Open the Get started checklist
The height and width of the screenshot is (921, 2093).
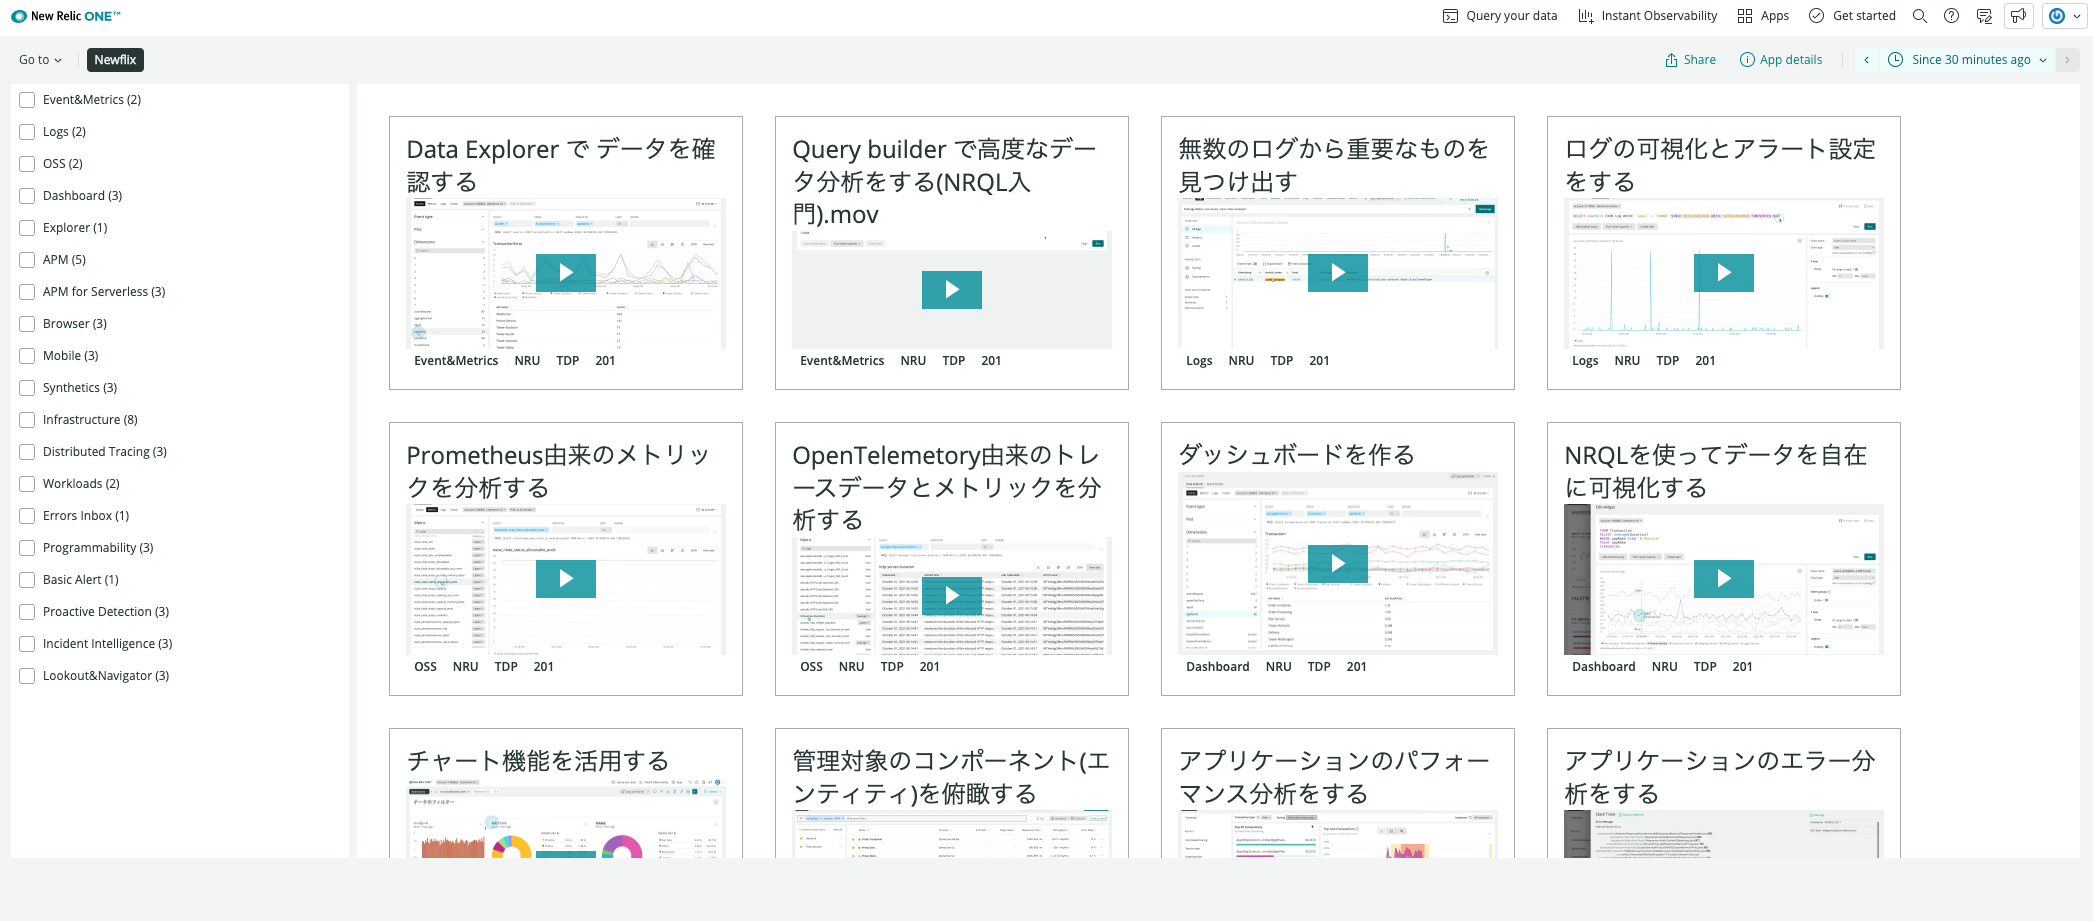pyautogui.click(x=1852, y=16)
